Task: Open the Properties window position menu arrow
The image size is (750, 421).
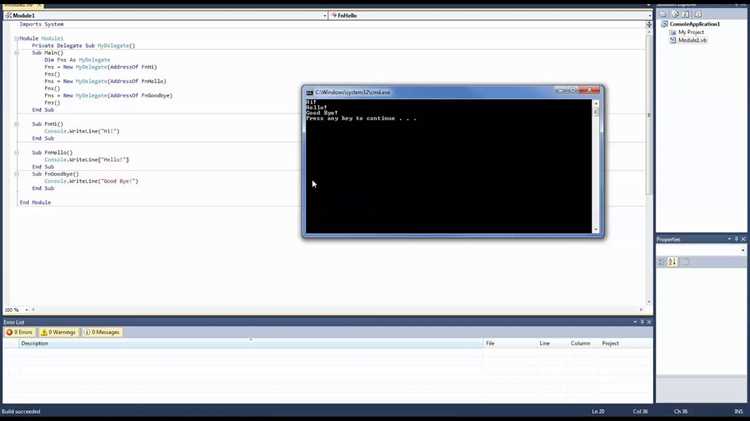Action: (729, 239)
